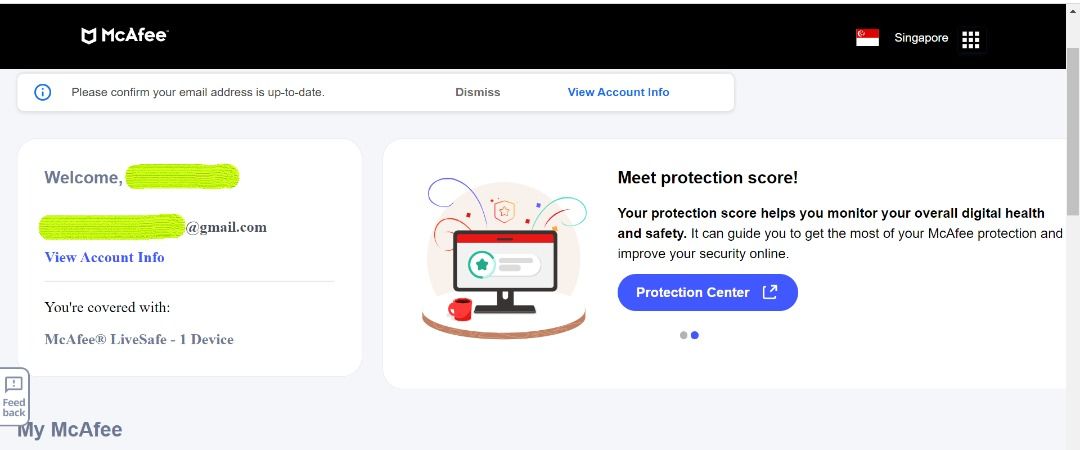Dismiss the email confirmation notice

tap(477, 92)
